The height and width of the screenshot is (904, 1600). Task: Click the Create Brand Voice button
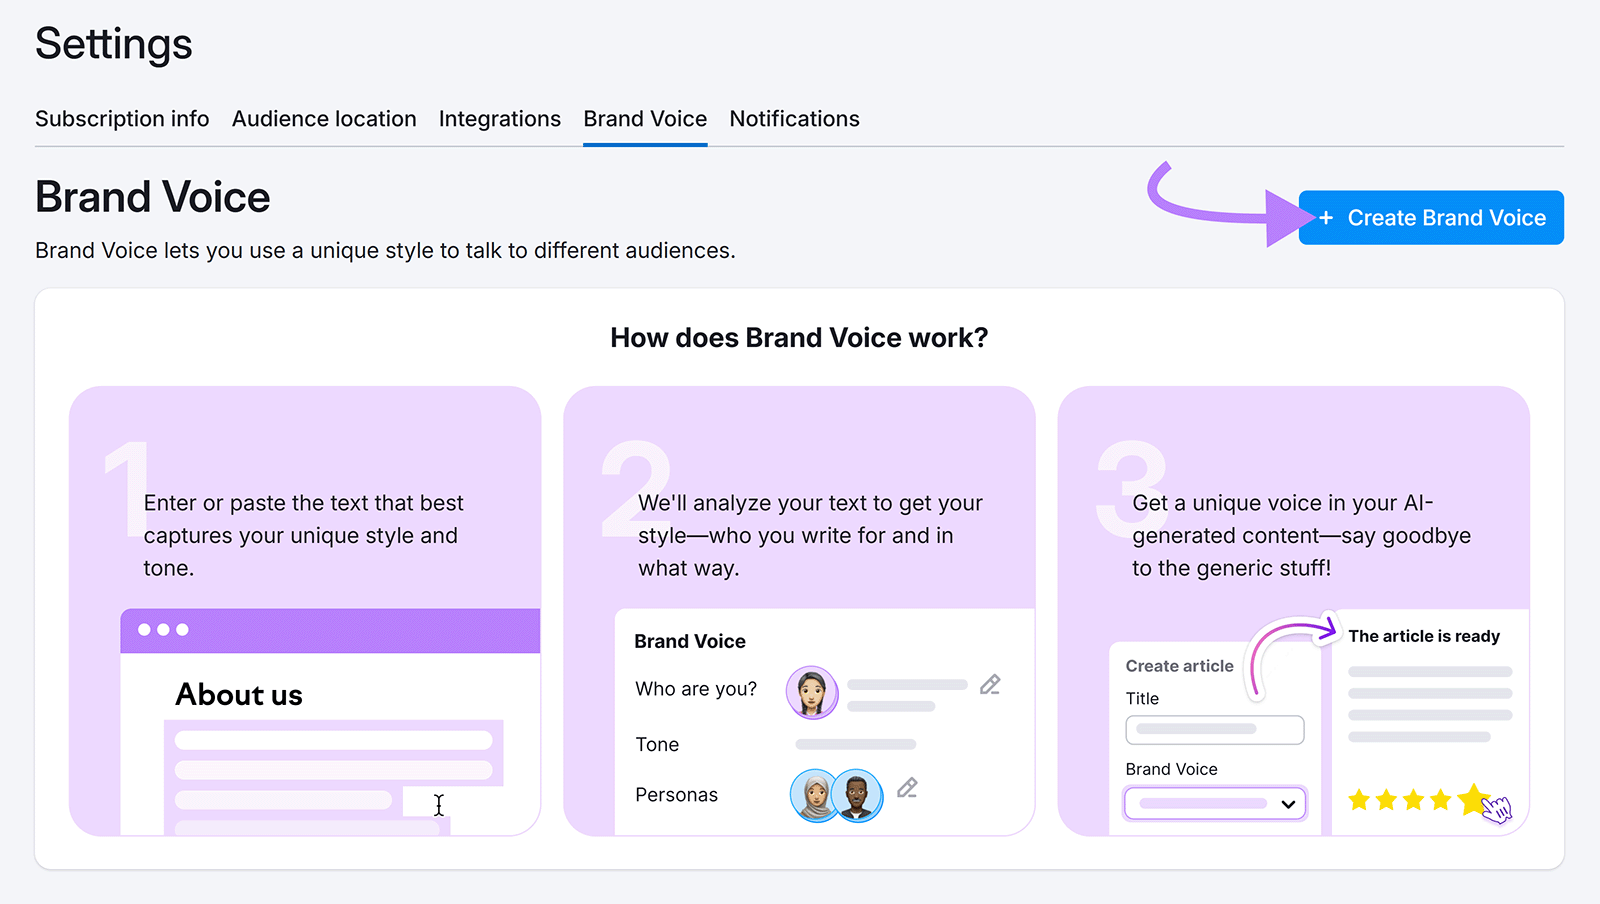[x=1430, y=217]
